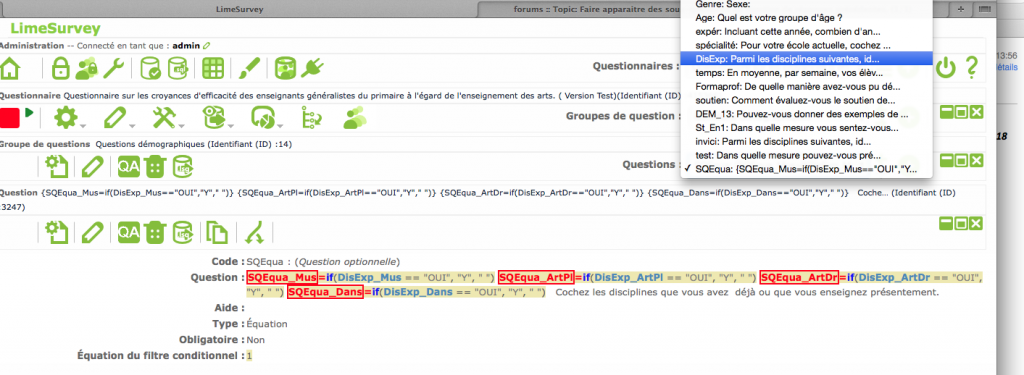Image resolution: width=1024 pixels, height=375 pixels.
Task: Open user groups with padlock icon
Action: pyautogui.click(x=87, y=67)
